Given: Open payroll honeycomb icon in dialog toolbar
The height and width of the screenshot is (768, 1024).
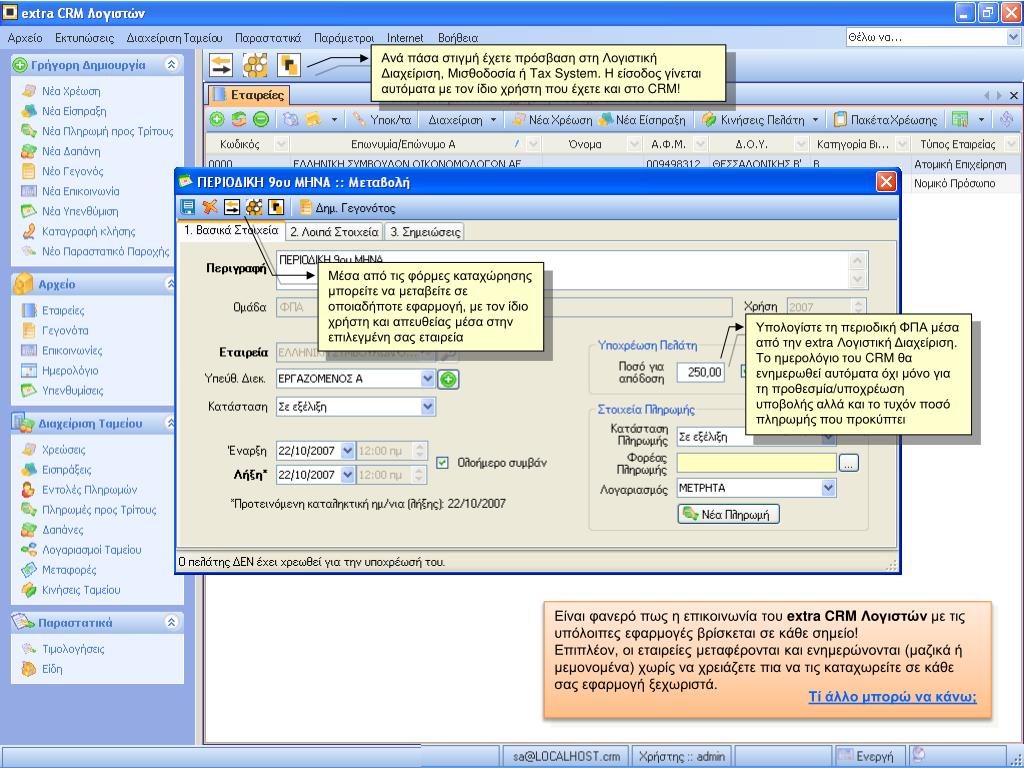Looking at the screenshot, I should (254, 208).
